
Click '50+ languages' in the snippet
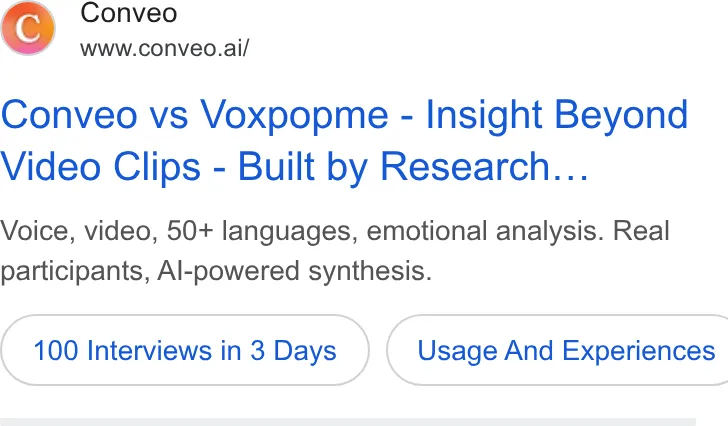(261, 231)
